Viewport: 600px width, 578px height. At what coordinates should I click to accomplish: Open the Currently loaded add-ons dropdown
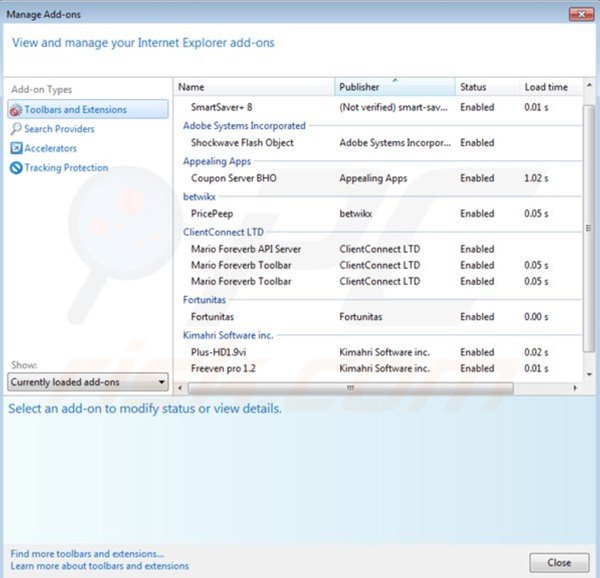point(88,382)
